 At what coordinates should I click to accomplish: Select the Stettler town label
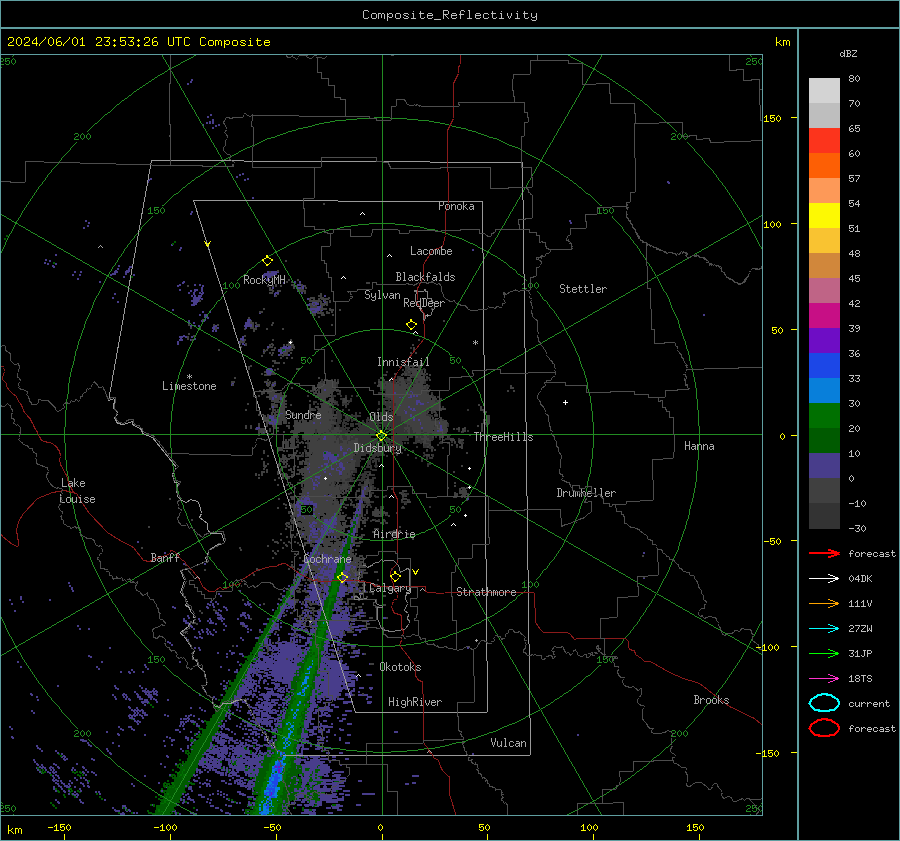583,289
